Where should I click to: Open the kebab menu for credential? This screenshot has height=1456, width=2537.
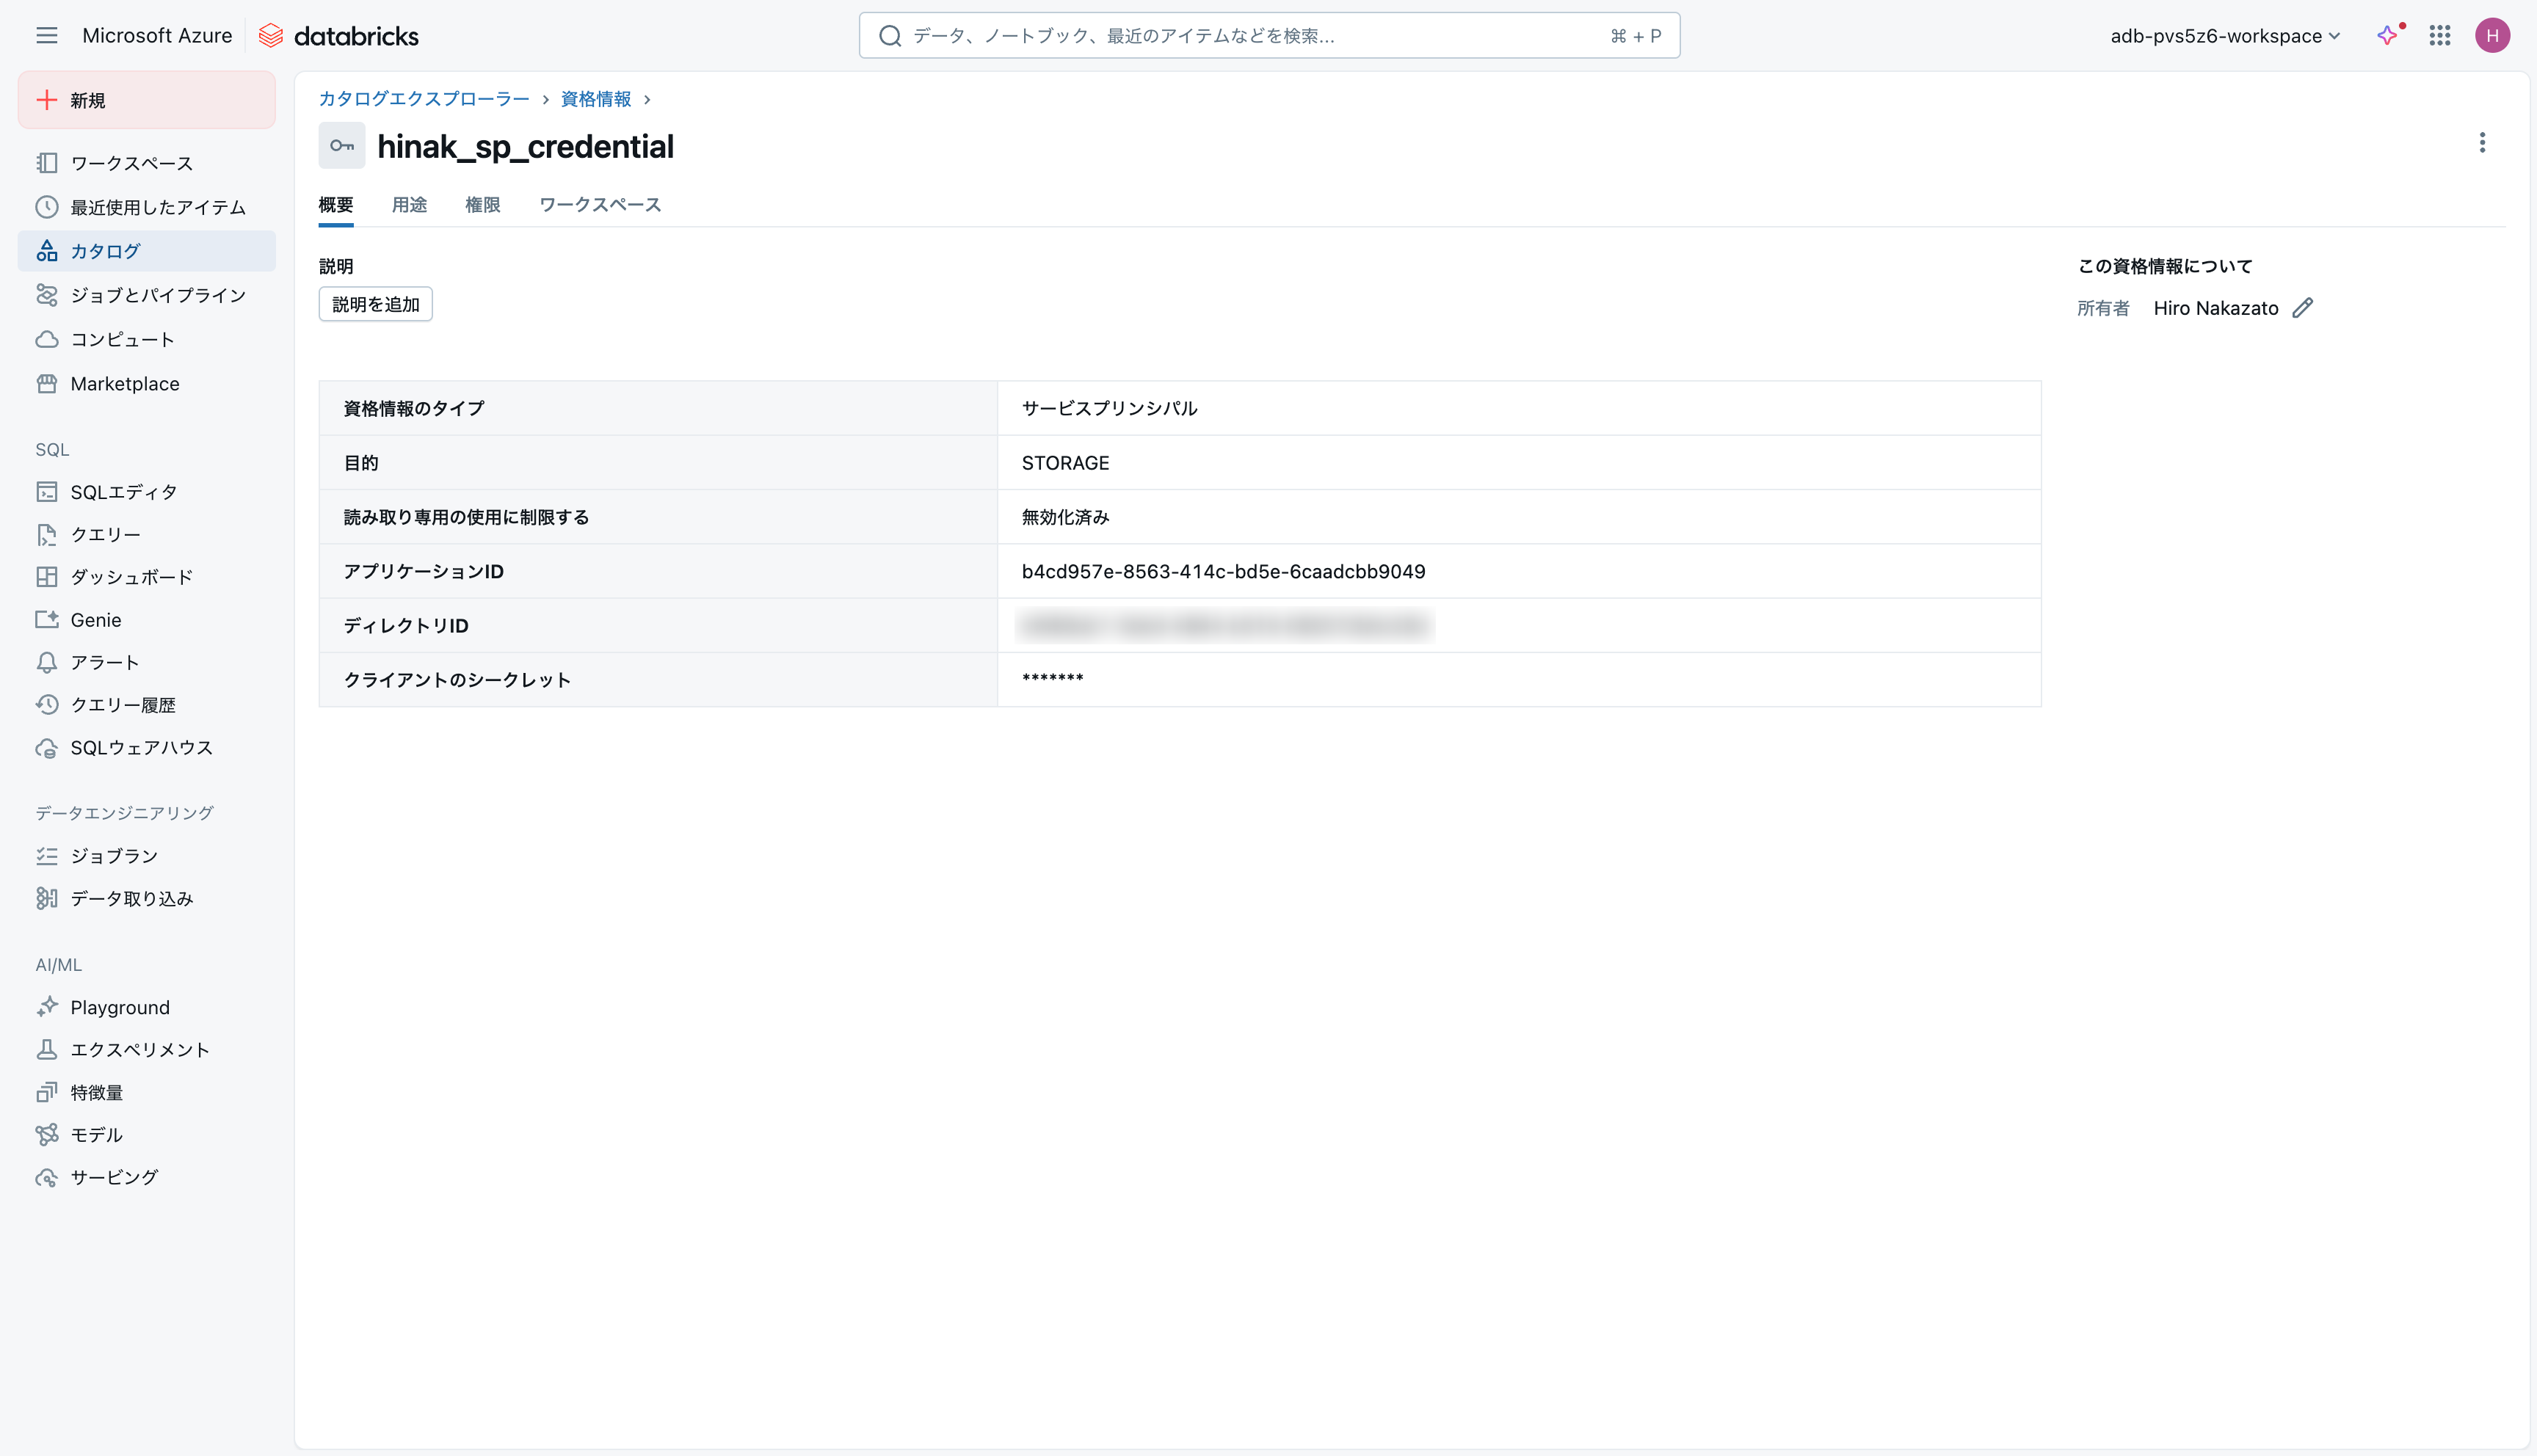point(2482,142)
